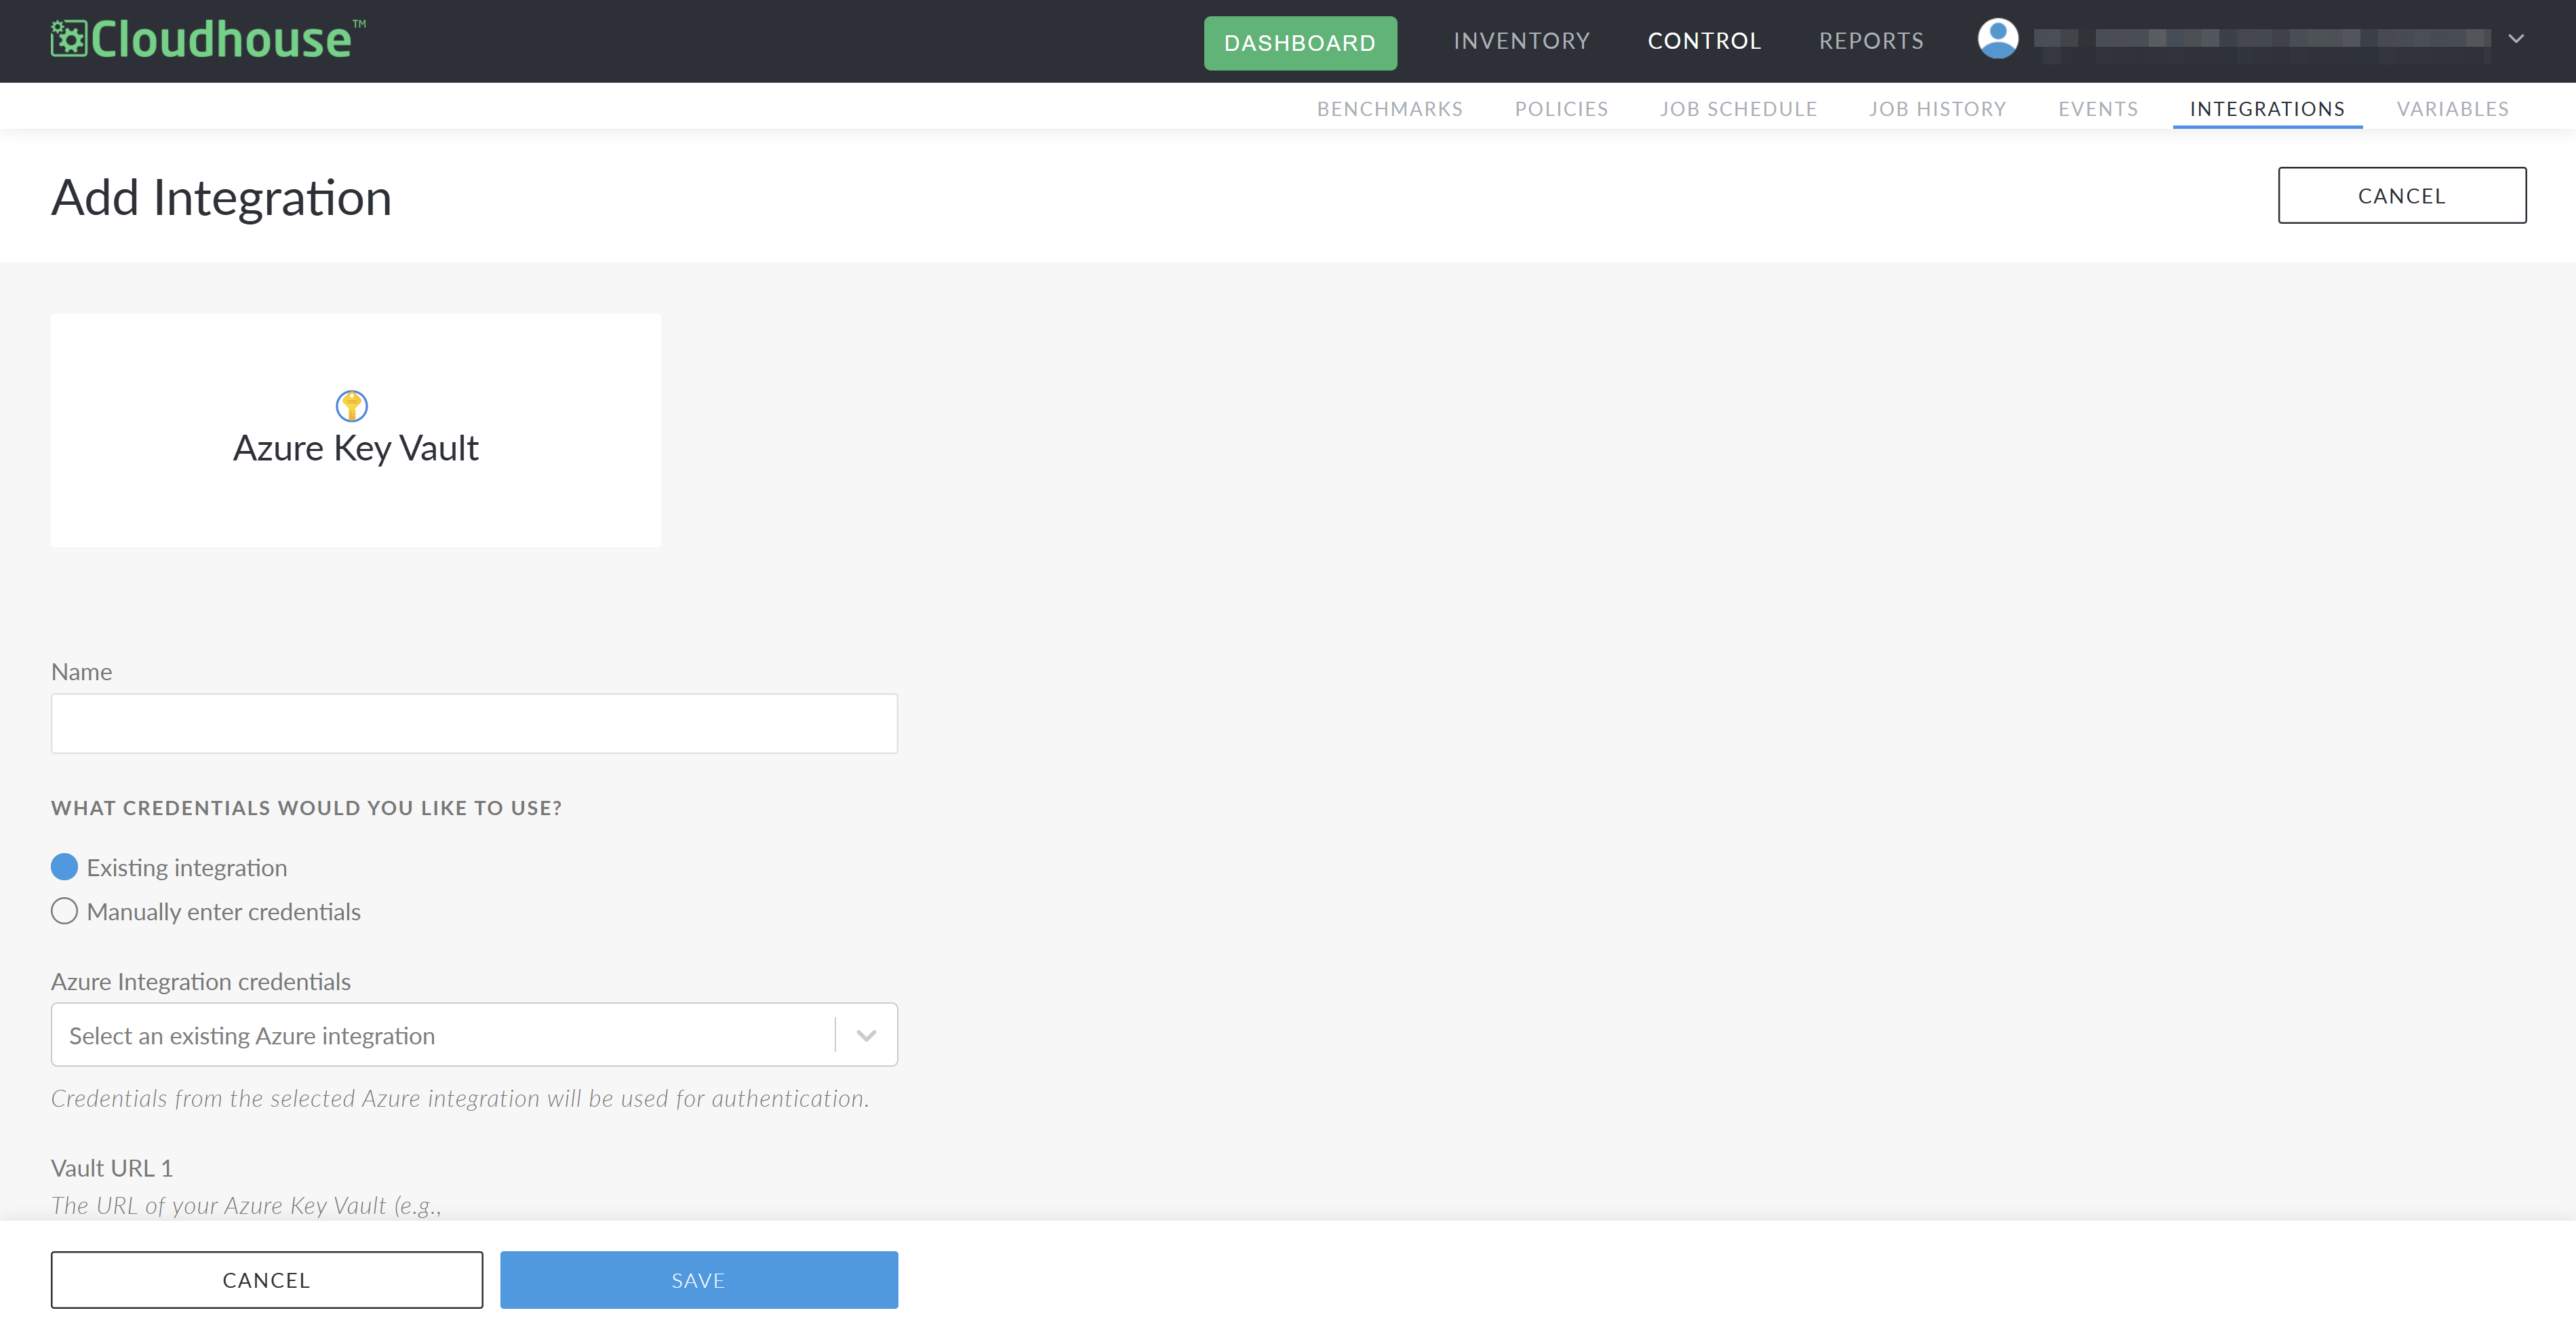The height and width of the screenshot is (1338, 2576).
Task: Open the user profile avatar icon
Action: pos(1997,39)
